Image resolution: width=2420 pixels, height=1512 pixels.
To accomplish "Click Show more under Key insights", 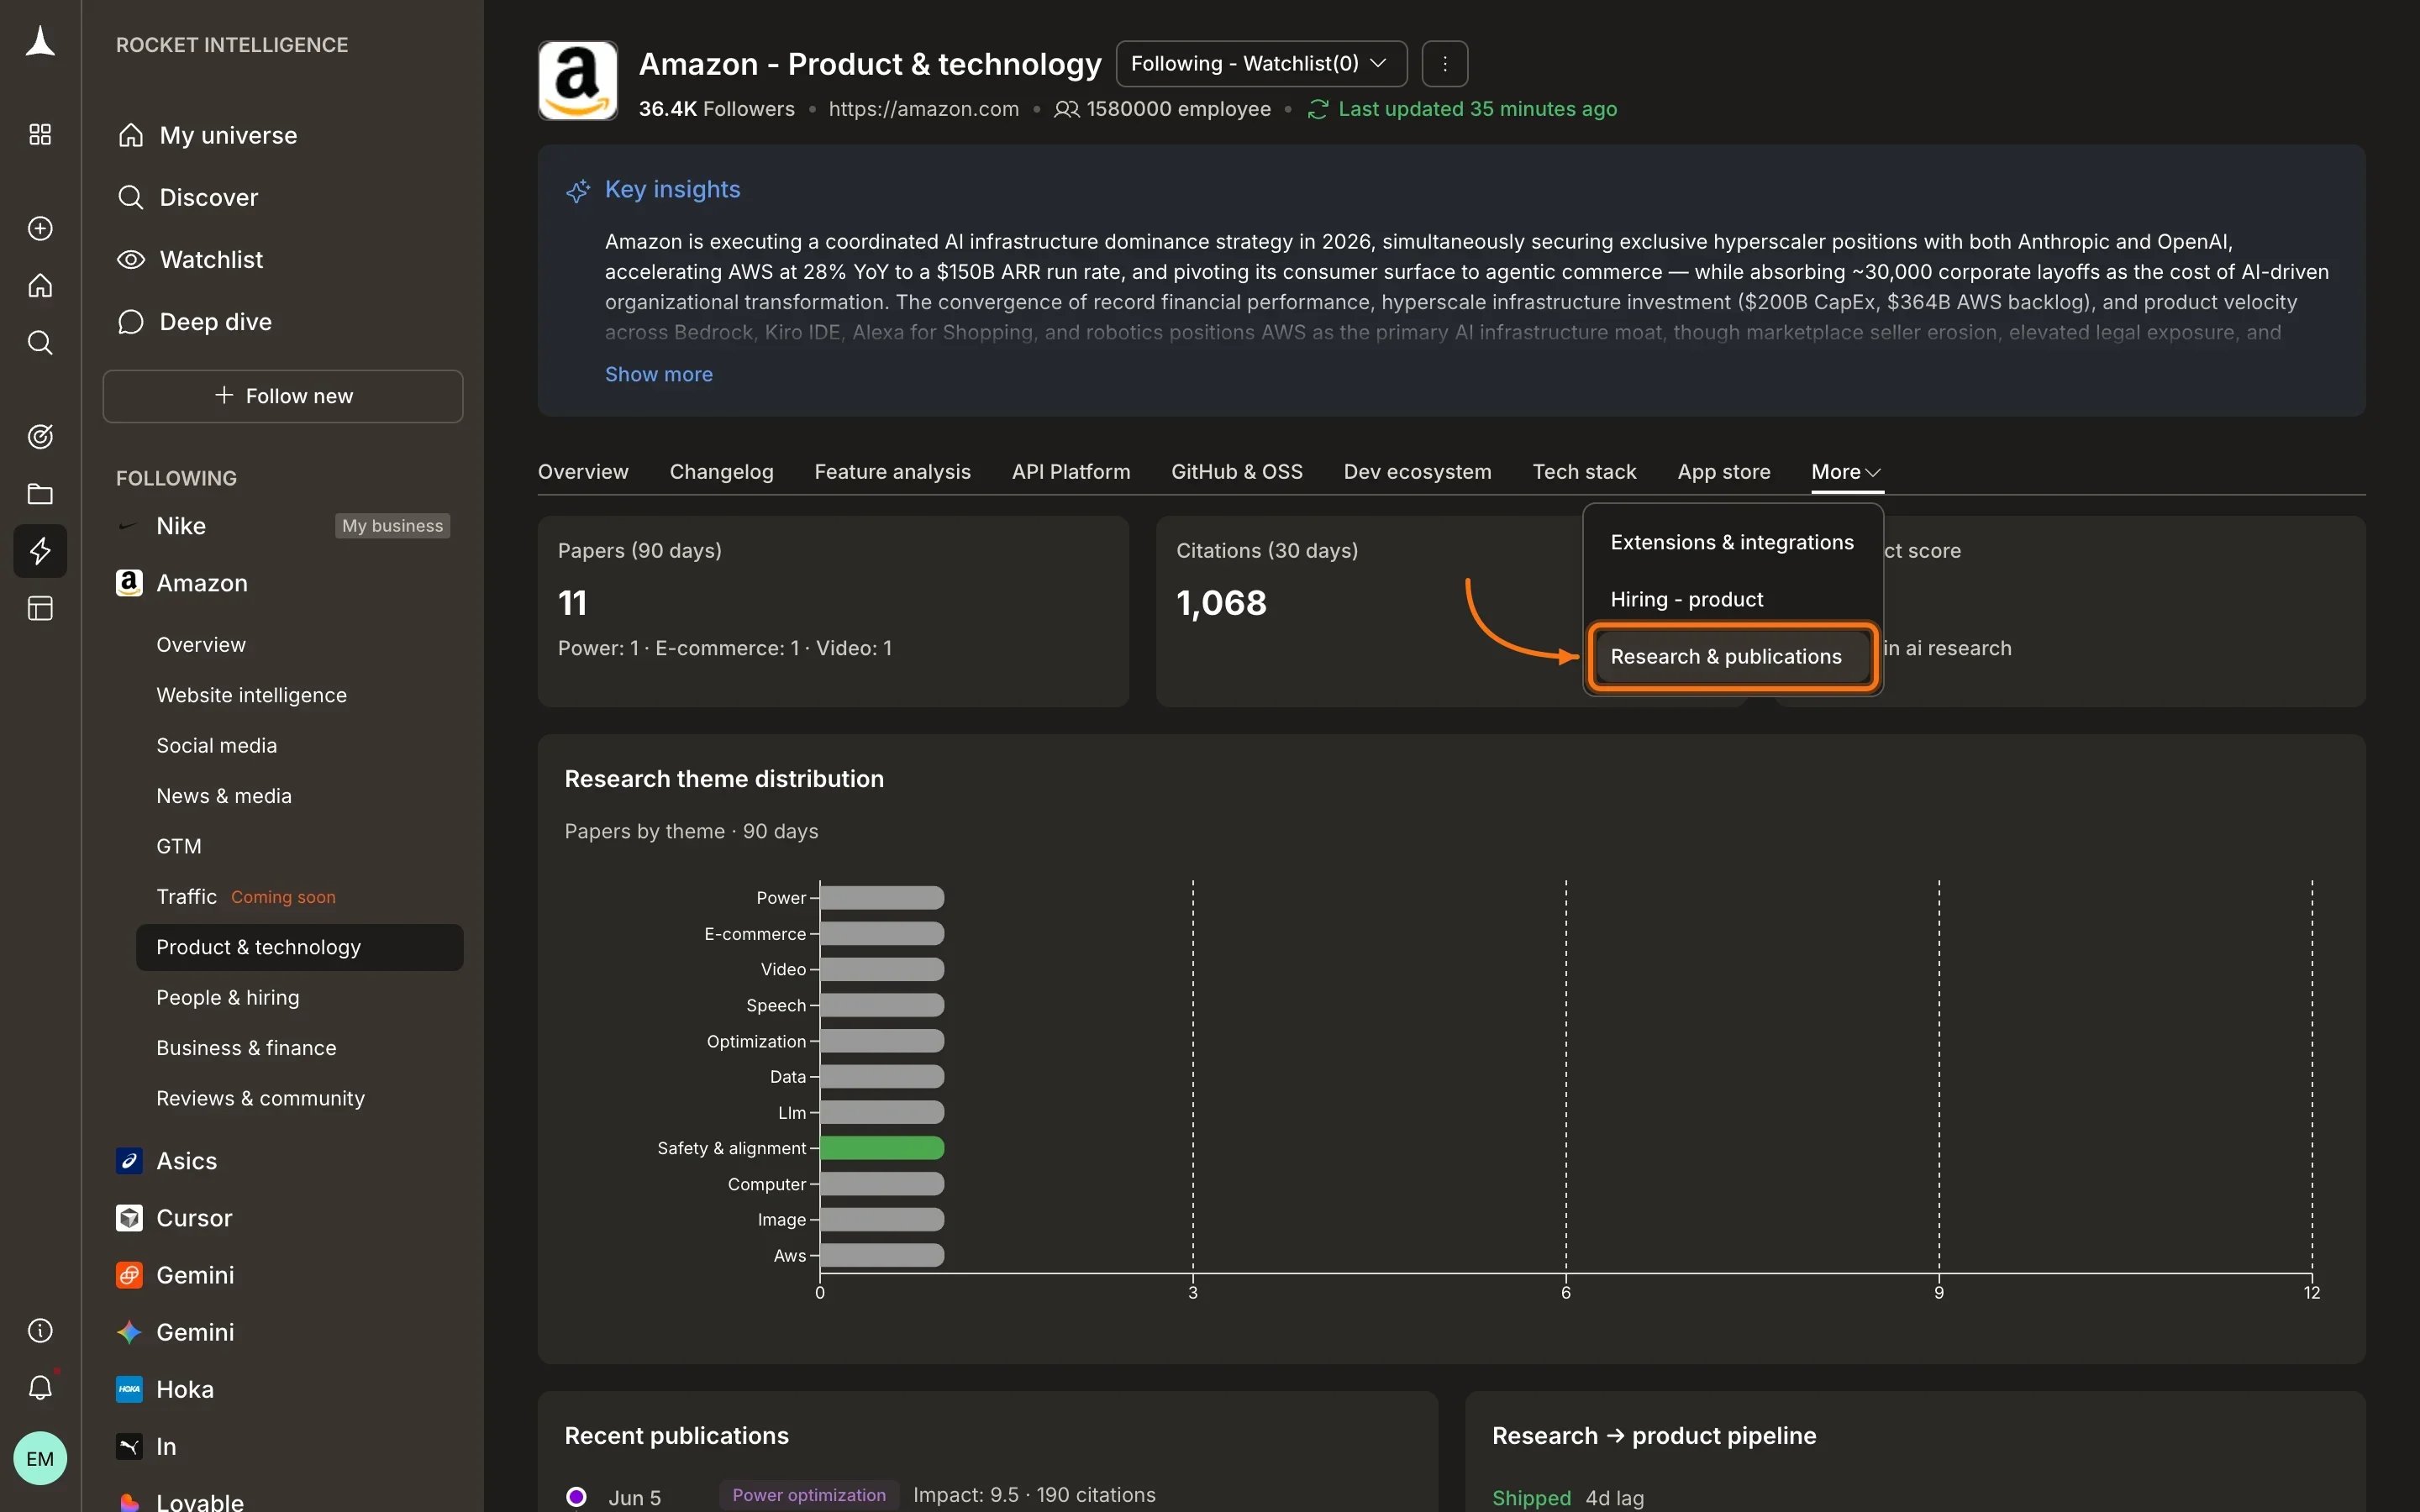I will [x=658, y=374].
